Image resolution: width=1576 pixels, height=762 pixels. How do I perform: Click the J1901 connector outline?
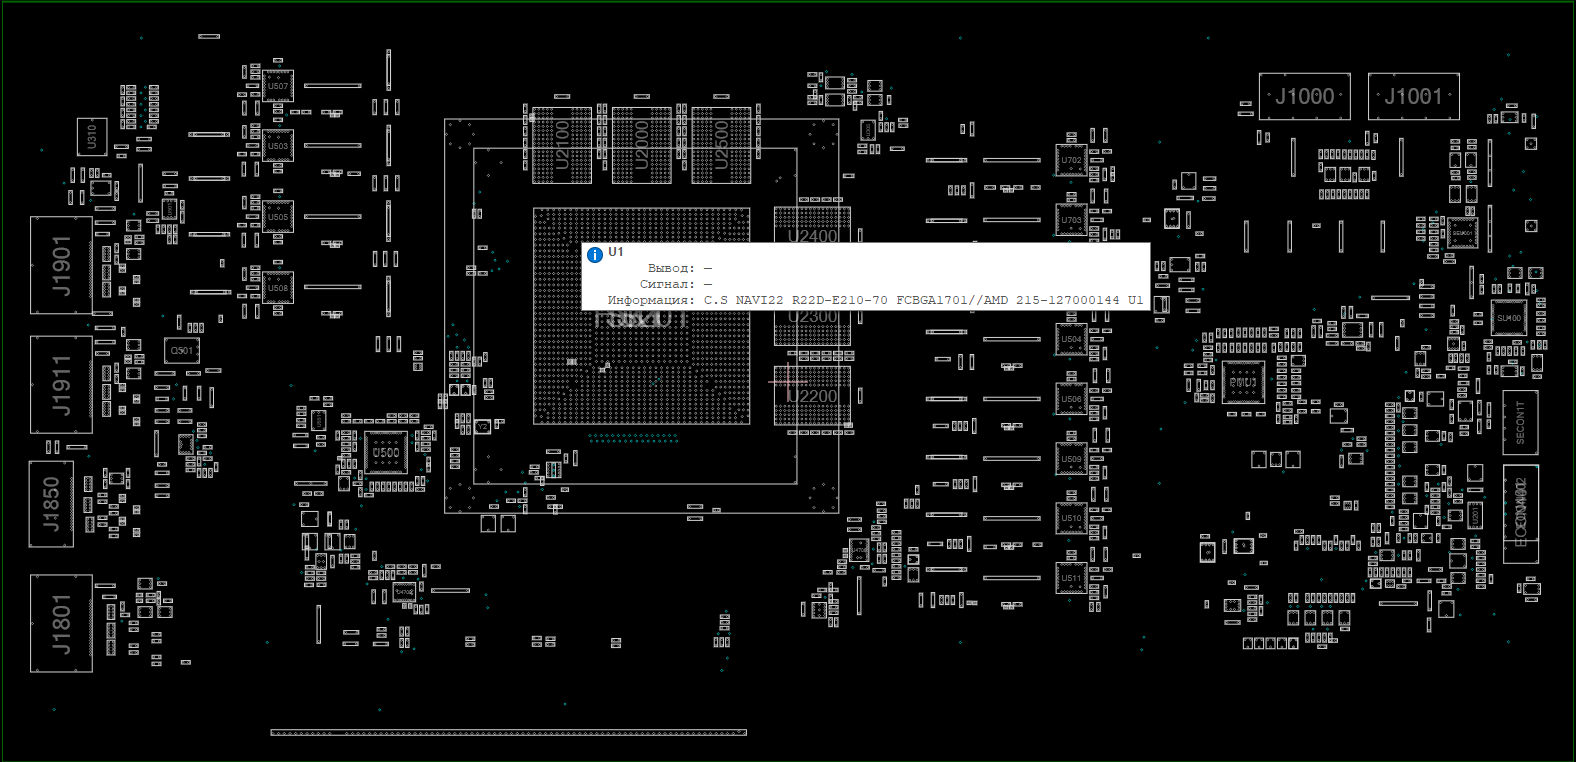61,265
